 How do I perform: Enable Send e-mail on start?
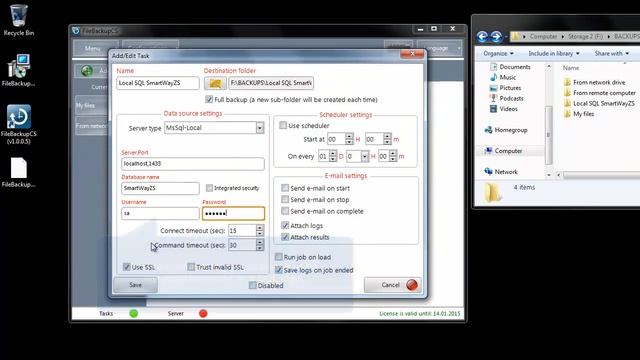(x=285, y=188)
